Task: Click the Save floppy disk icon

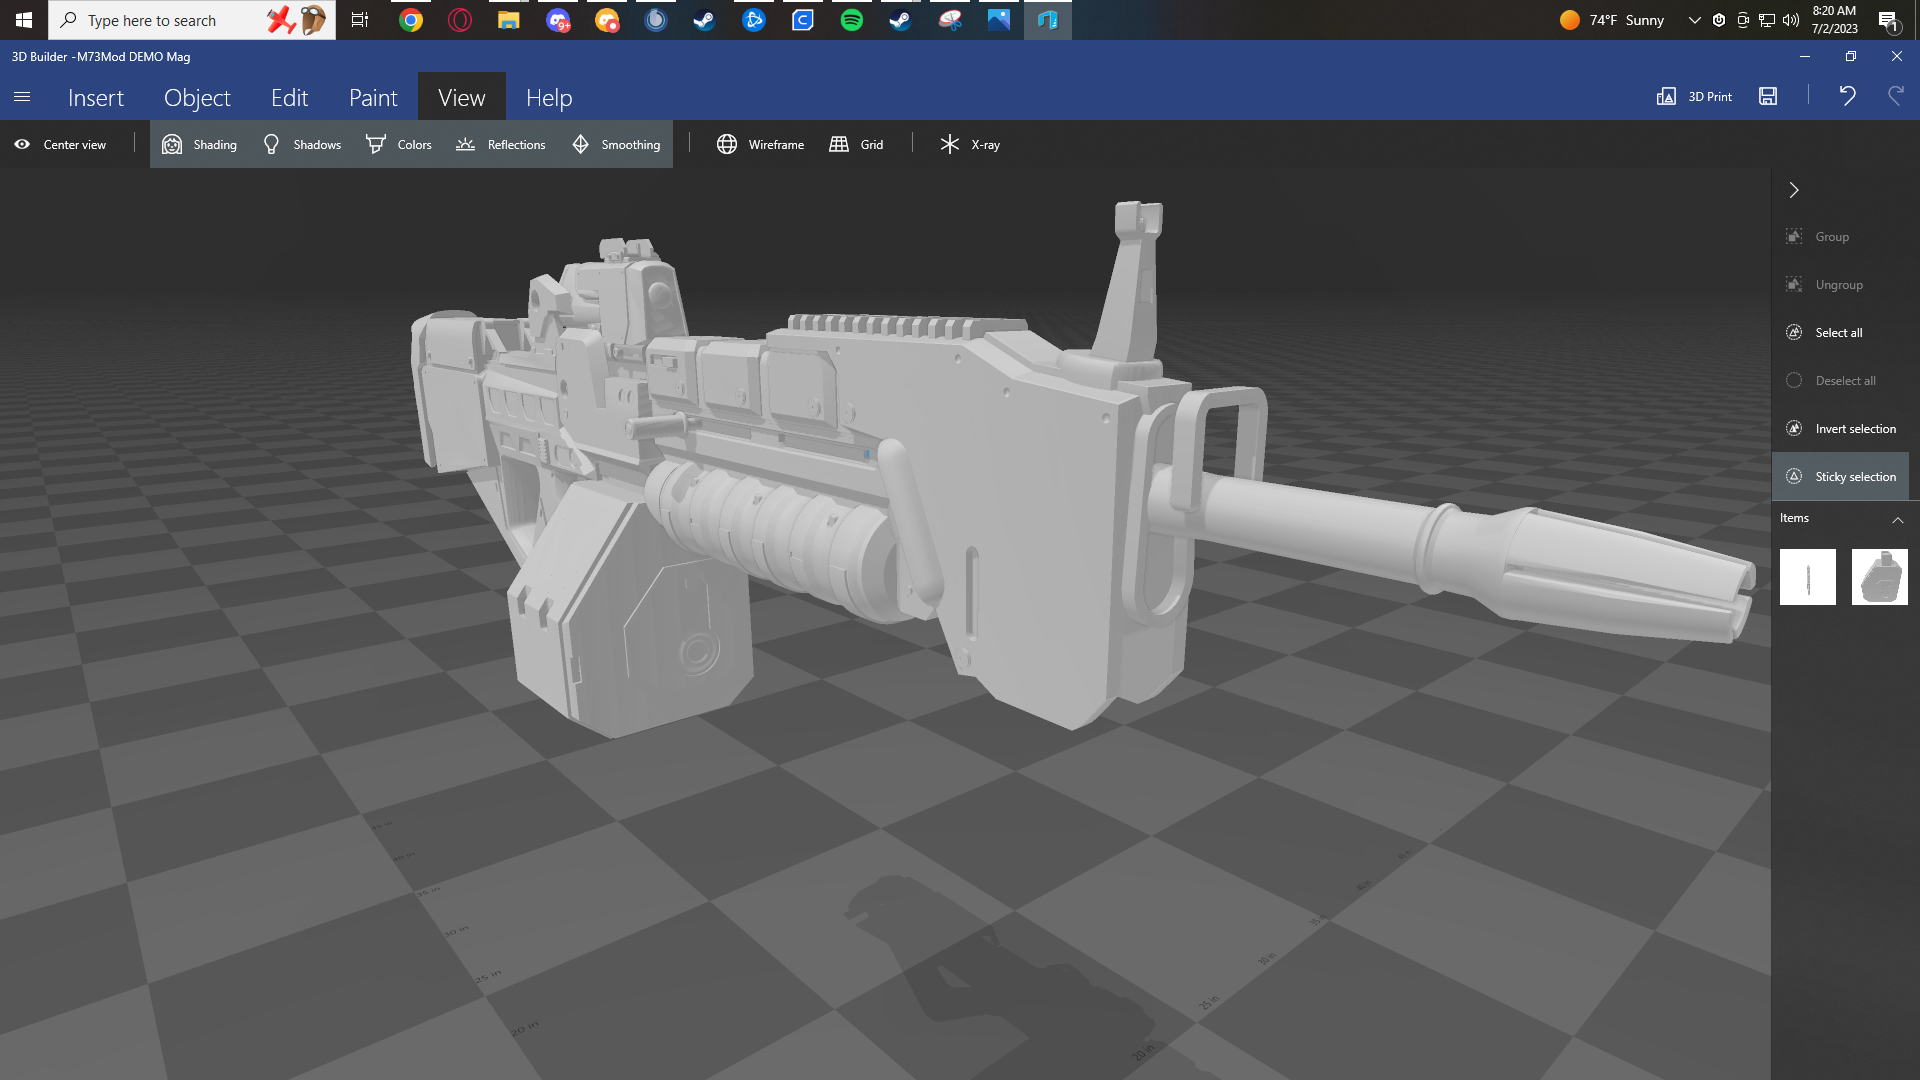Action: point(1768,97)
